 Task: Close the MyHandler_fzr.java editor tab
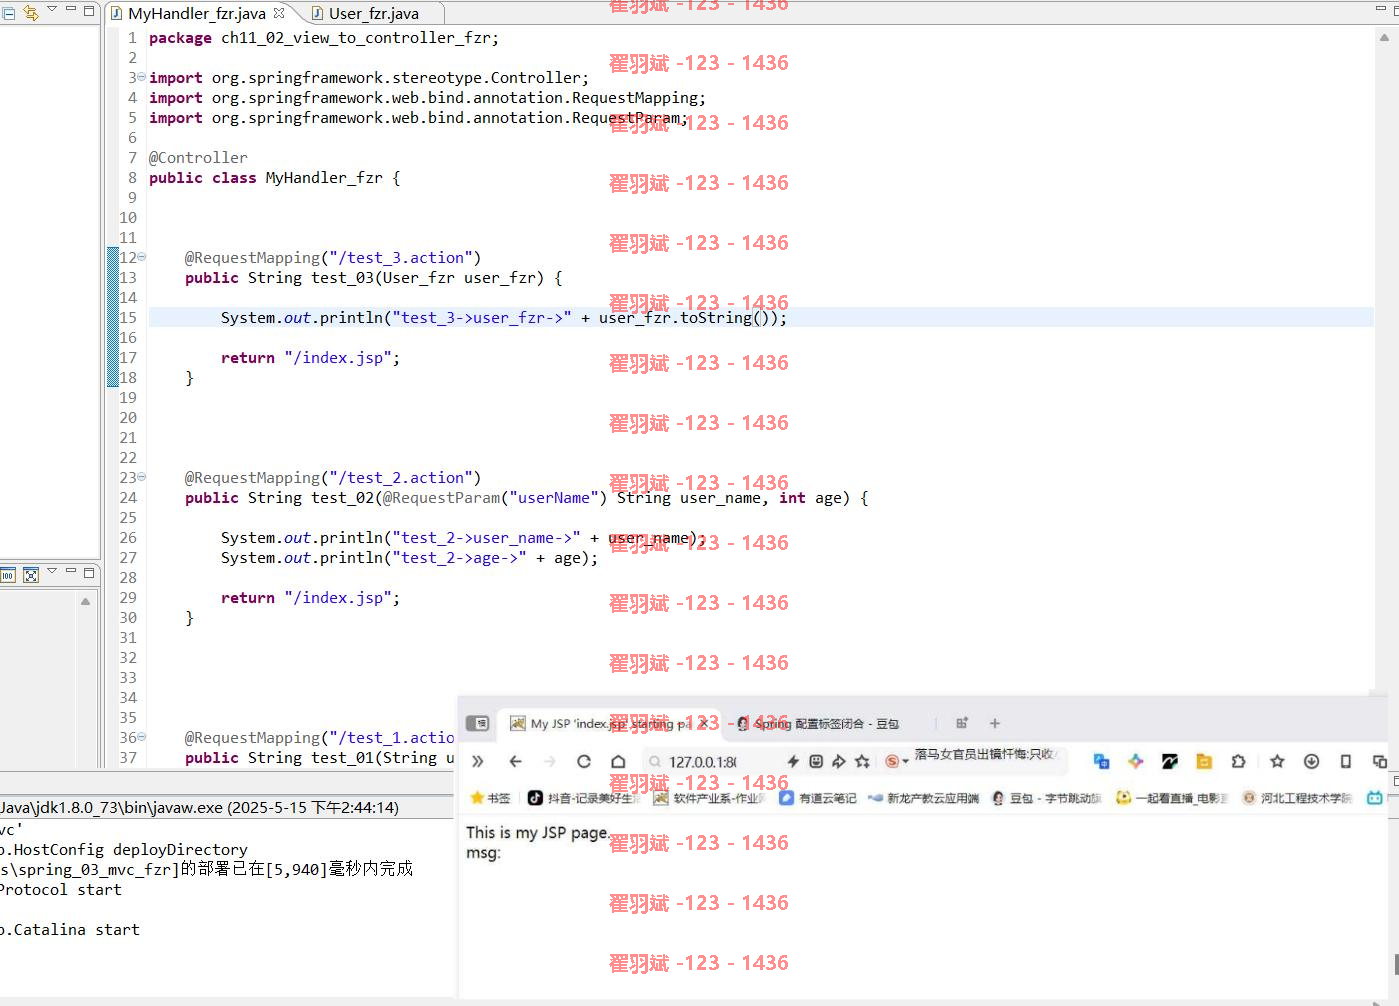click(279, 13)
